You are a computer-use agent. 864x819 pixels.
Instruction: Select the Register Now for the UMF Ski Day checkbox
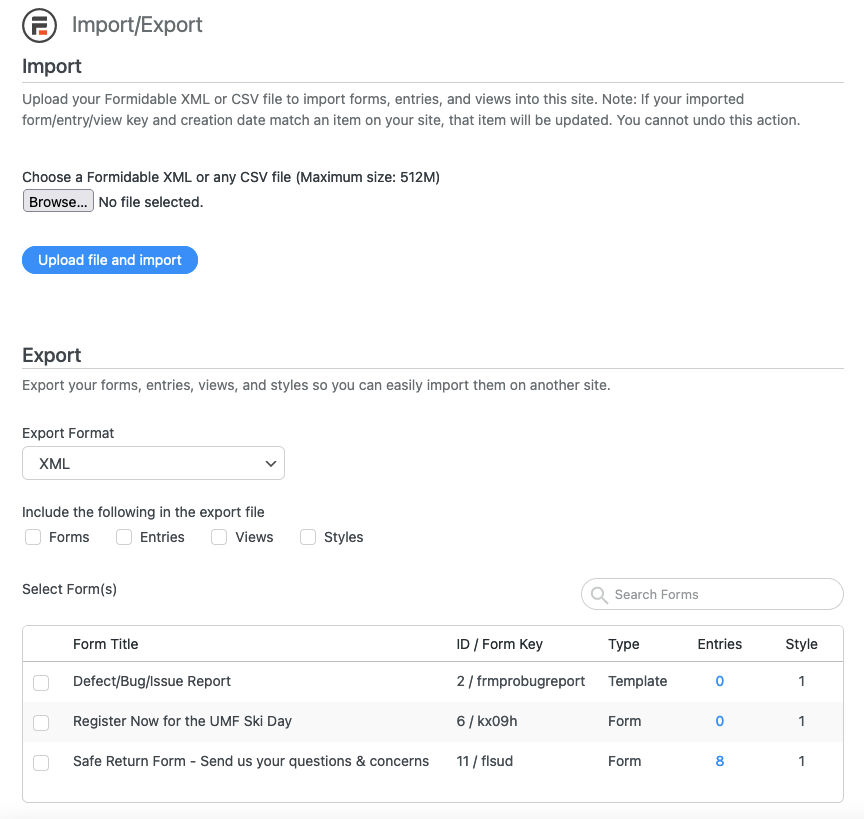tap(41, 723)
